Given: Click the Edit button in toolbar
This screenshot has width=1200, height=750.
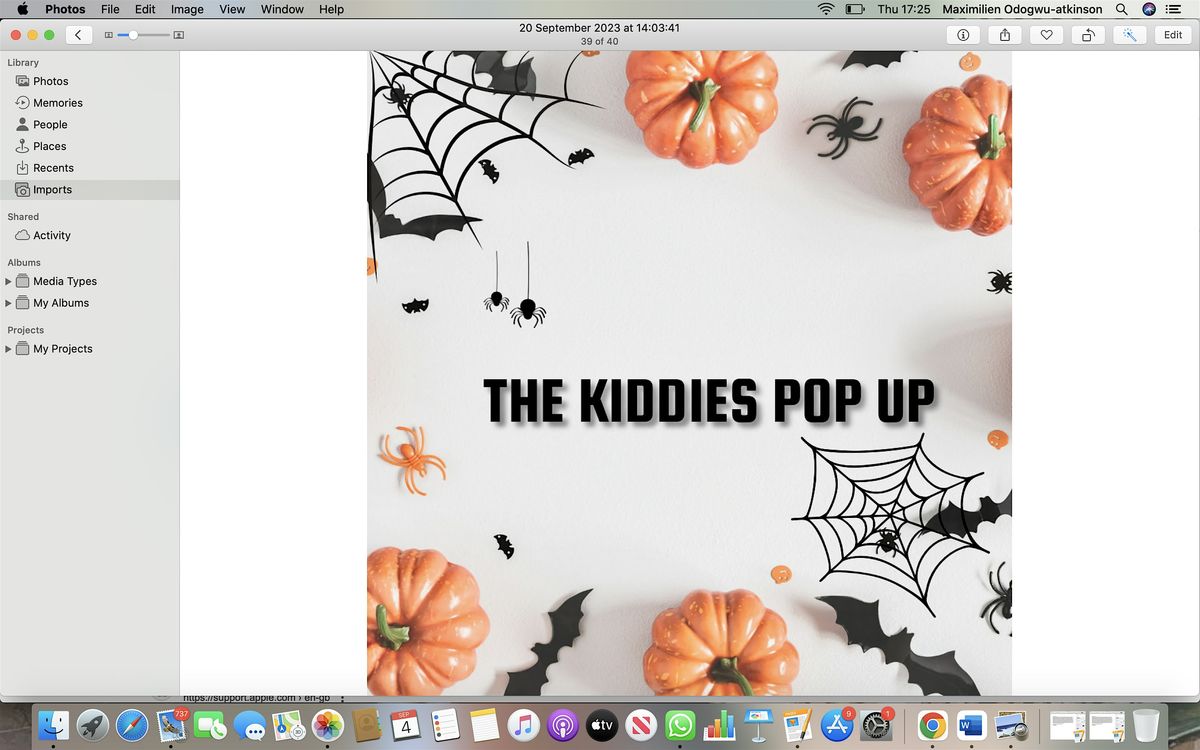Looking at the screenshot, I should (1173, 35).
